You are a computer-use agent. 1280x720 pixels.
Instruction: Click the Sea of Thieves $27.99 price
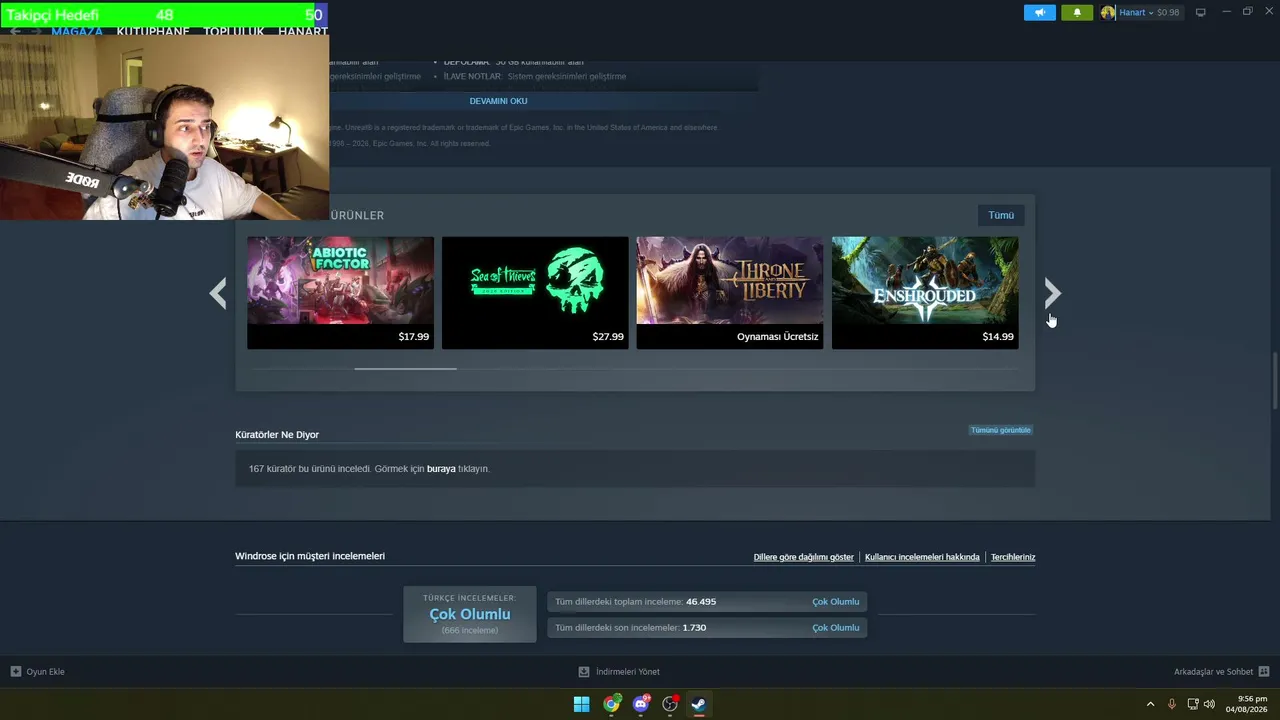[608, 337]
